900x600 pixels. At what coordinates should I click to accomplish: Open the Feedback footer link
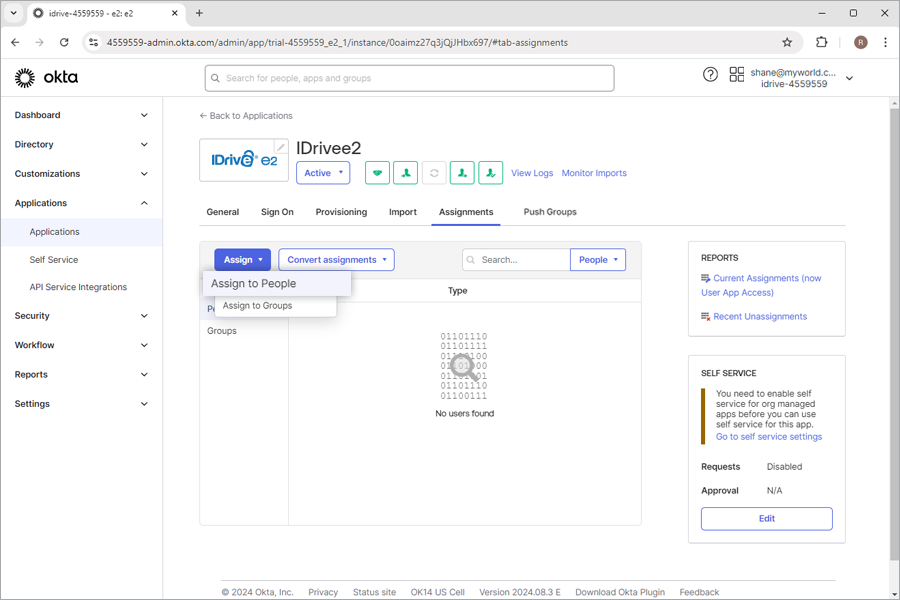coord(699,592)
